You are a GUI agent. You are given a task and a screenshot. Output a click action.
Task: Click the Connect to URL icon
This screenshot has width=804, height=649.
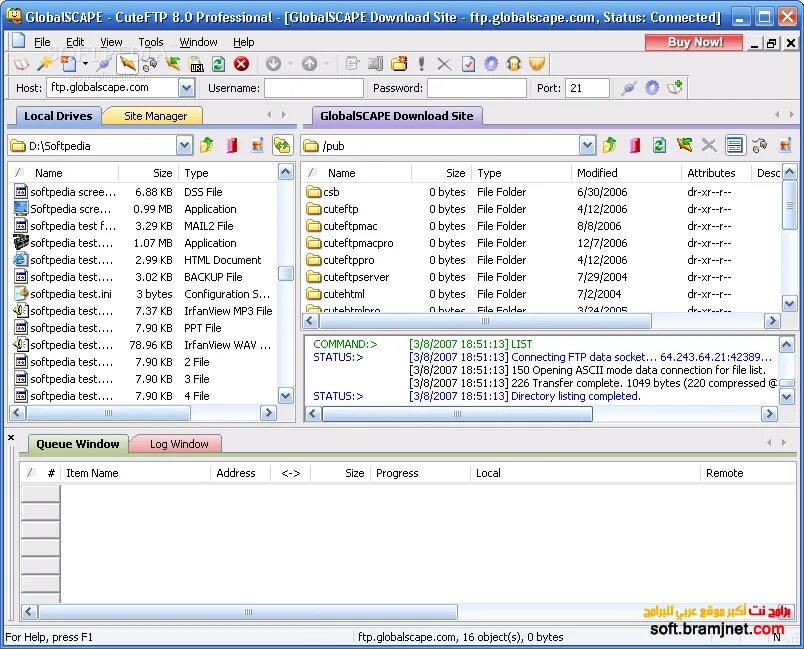pyautogui.click(x=197, y=64)
